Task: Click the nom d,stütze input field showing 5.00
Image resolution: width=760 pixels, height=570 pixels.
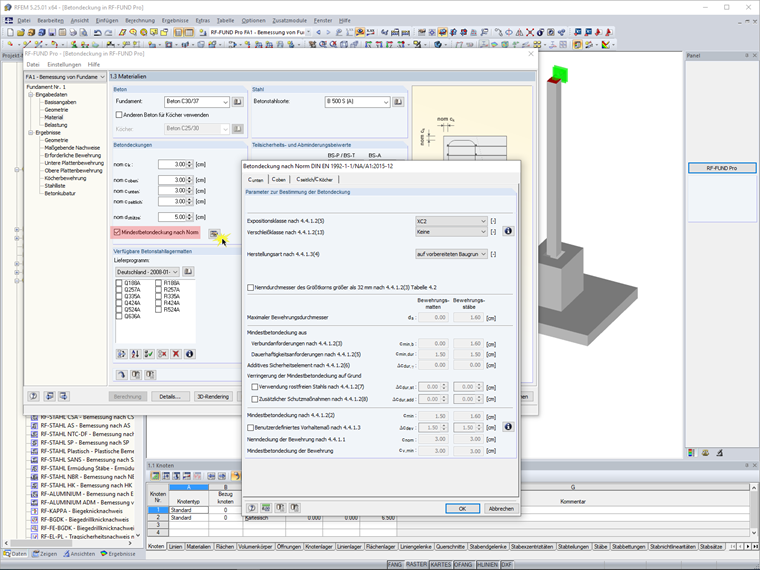Action: coord(172,217)
